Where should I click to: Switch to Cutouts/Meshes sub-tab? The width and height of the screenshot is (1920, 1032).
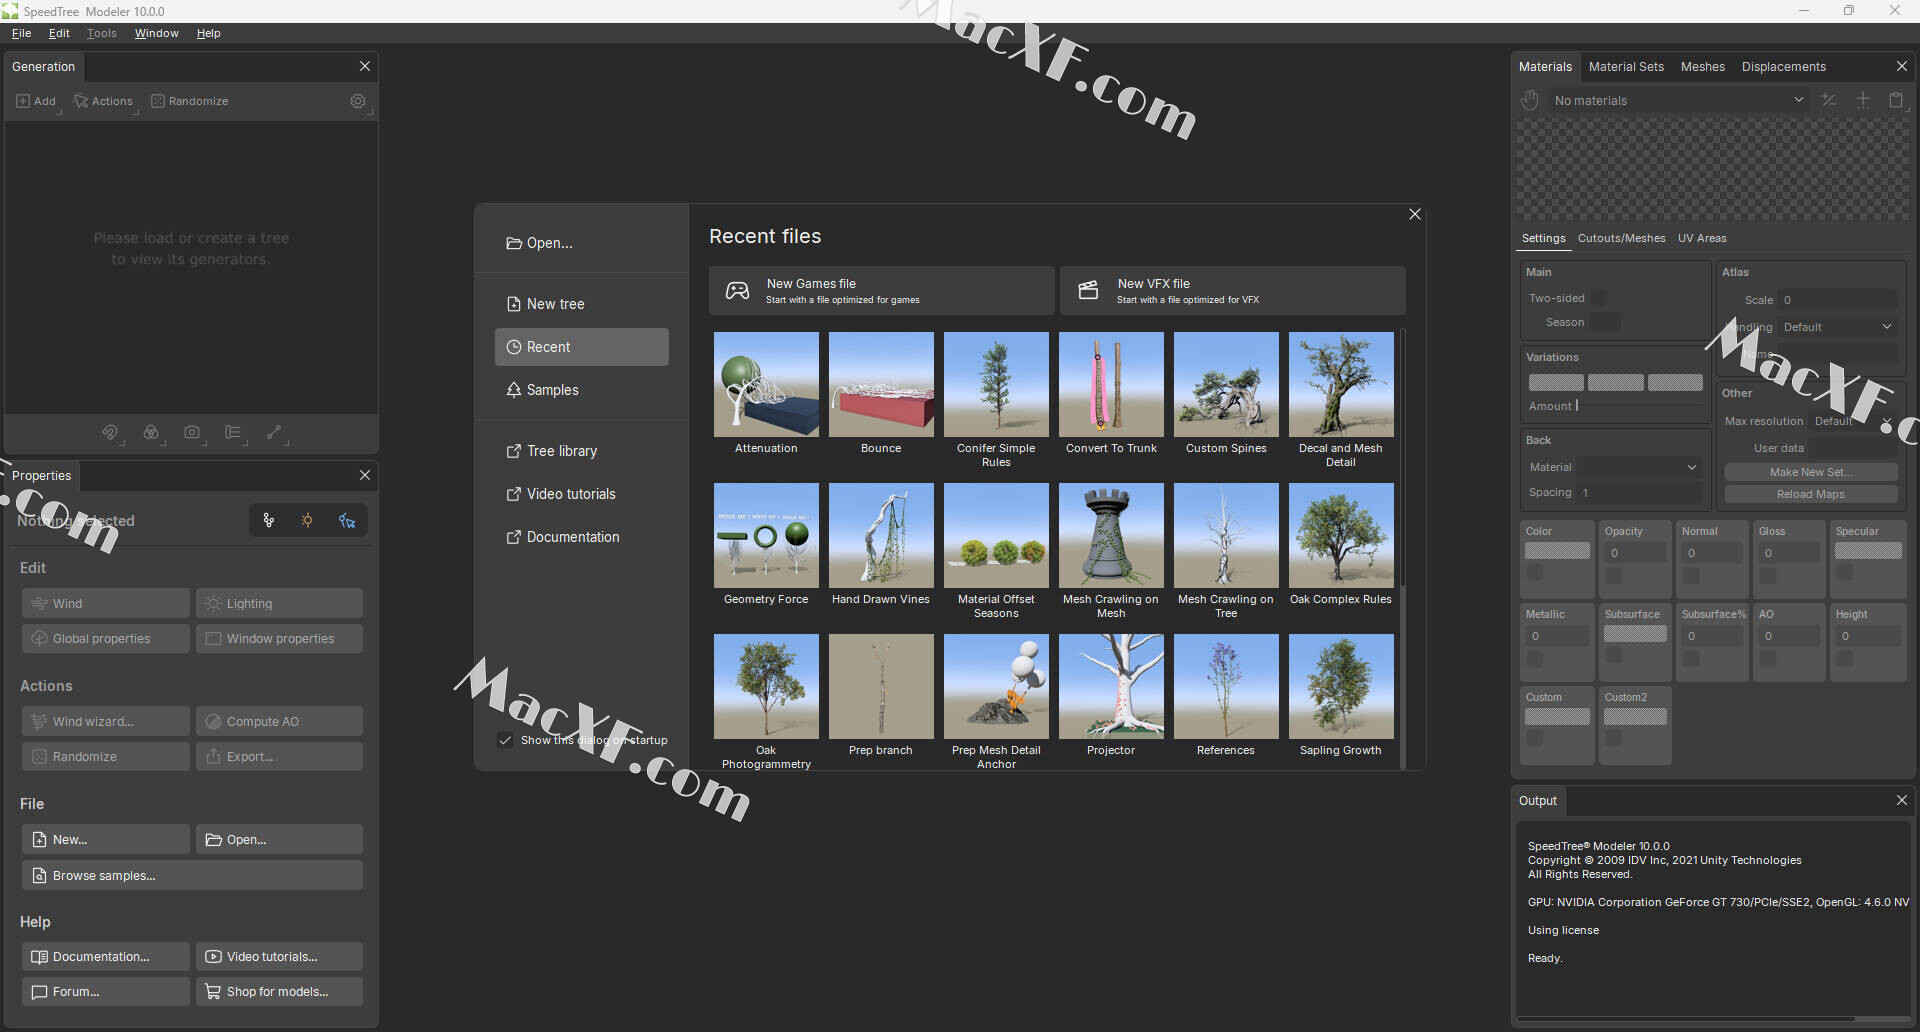coord(1621,238)
